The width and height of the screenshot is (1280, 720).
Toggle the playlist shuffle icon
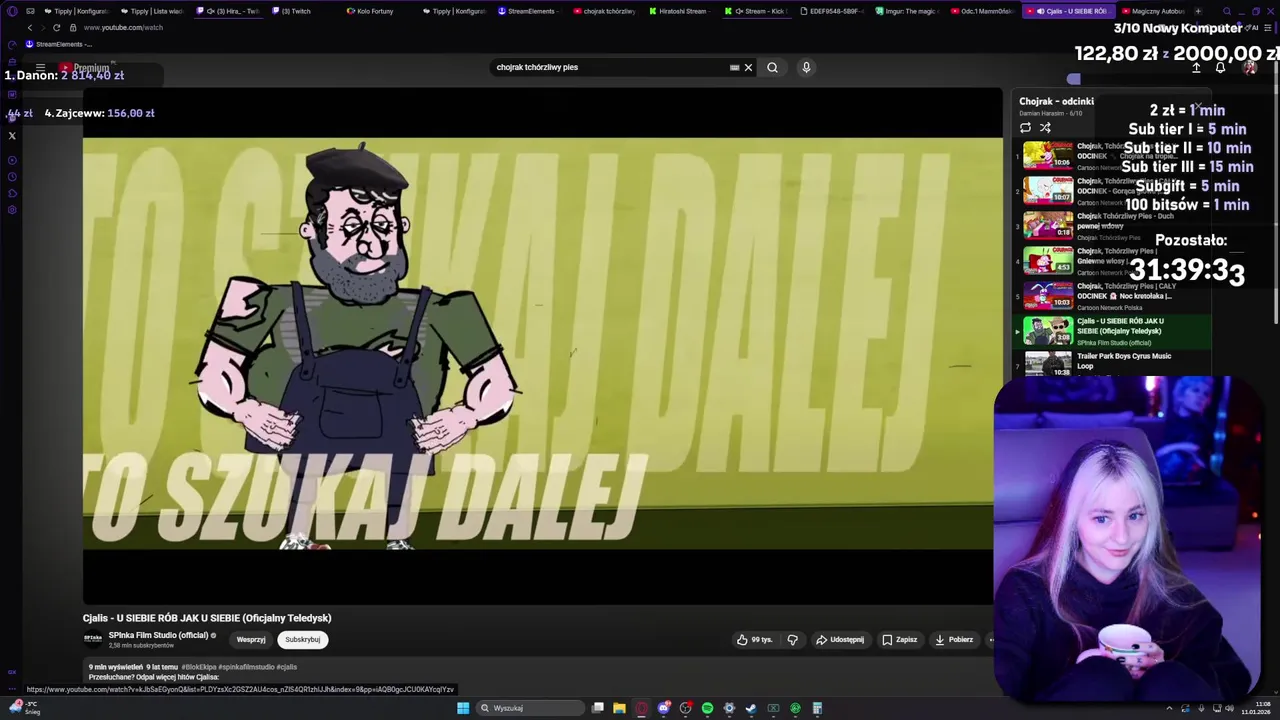click(x=1045, y=128)
